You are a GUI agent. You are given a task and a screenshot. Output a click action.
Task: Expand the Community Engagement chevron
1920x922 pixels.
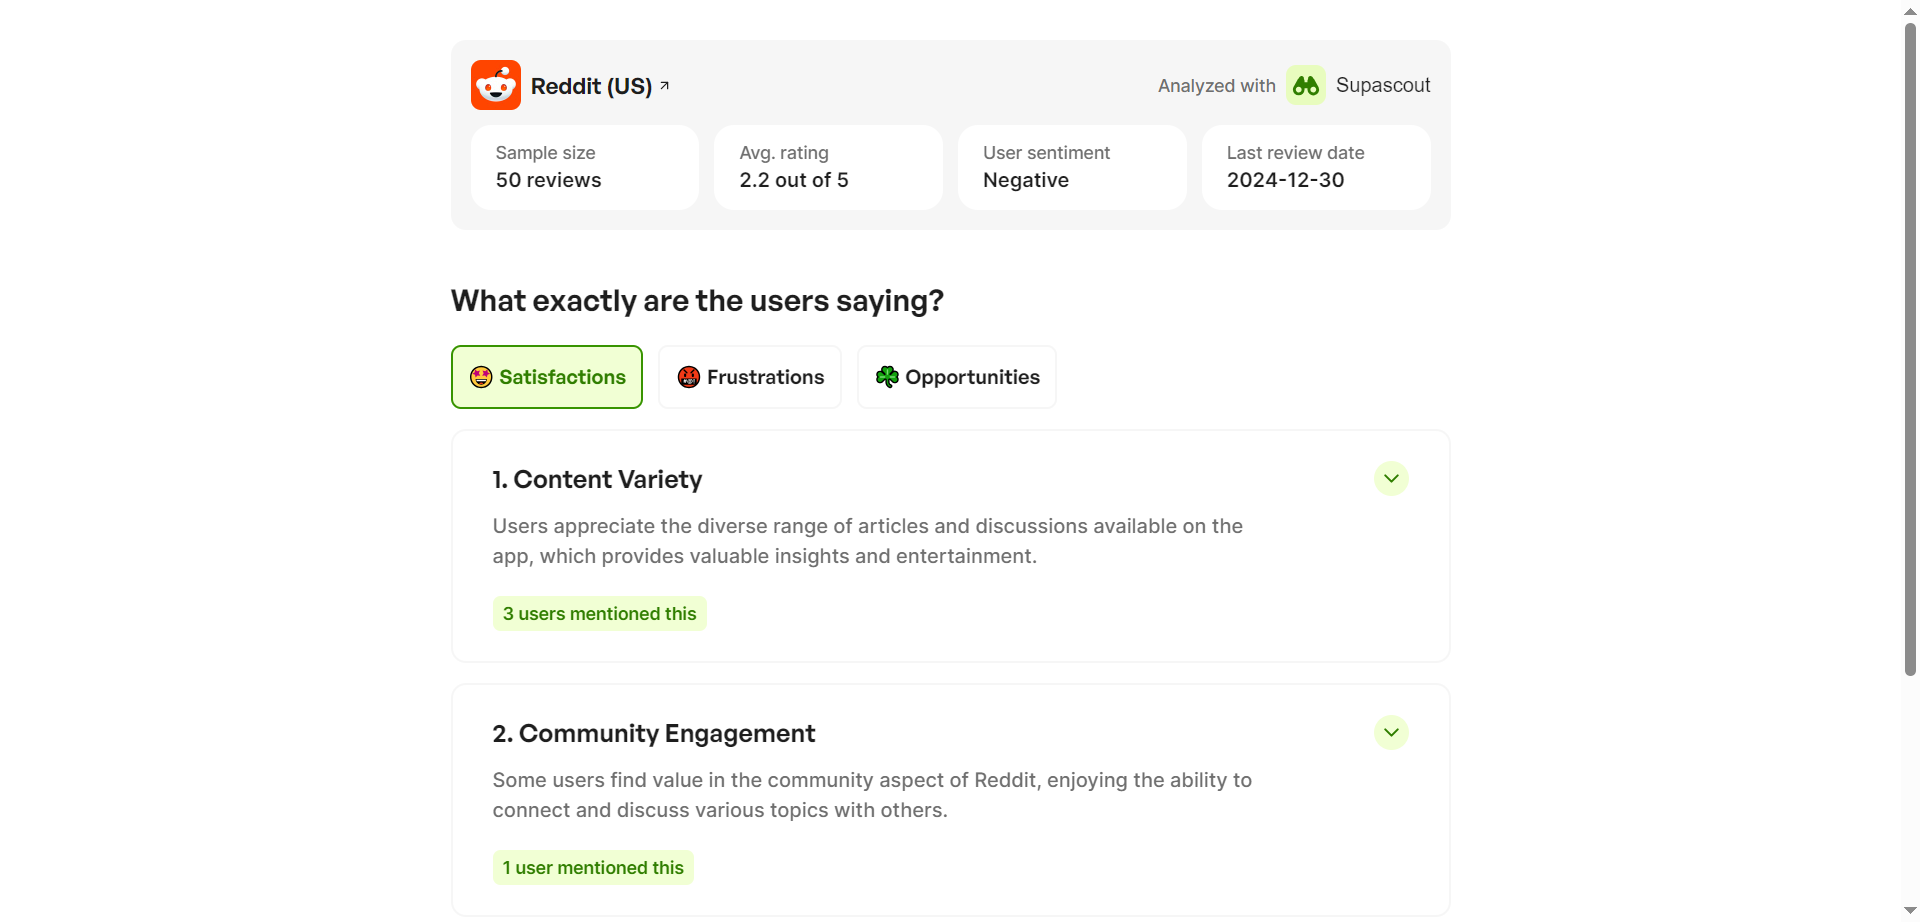point(1391,733)
